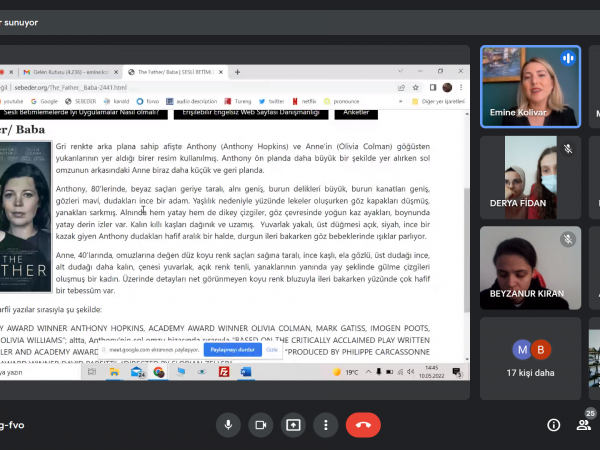
Task: Open the netflix bookmark
Action: coord(305,101)
